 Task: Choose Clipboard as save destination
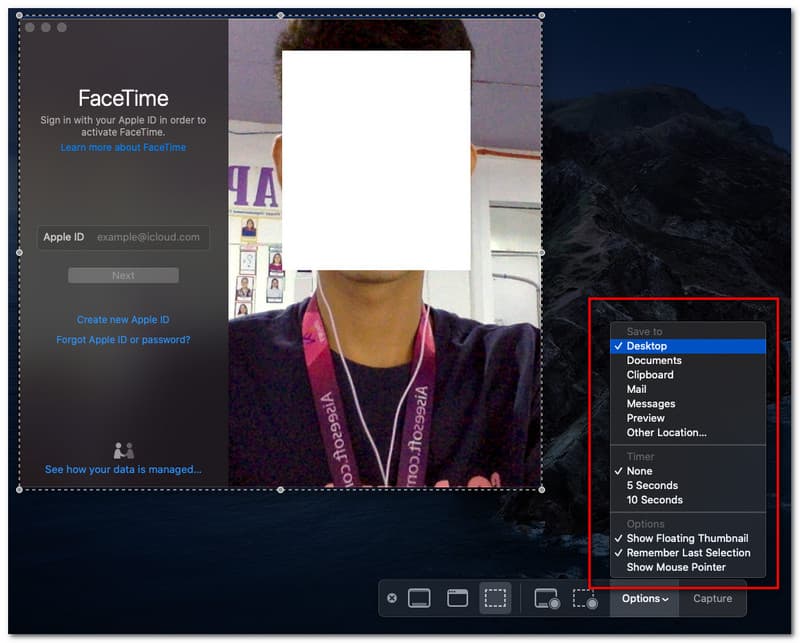point(650,375)
